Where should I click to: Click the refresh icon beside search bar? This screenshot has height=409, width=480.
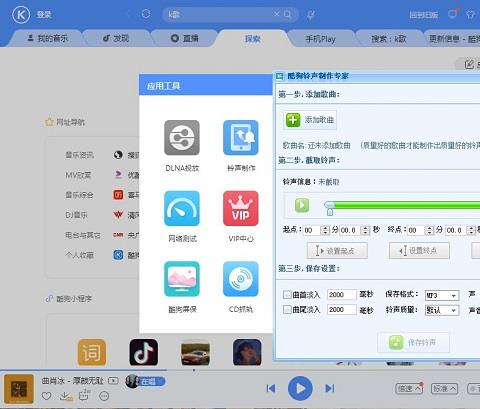pyautogui.click(x=146, y=14)
